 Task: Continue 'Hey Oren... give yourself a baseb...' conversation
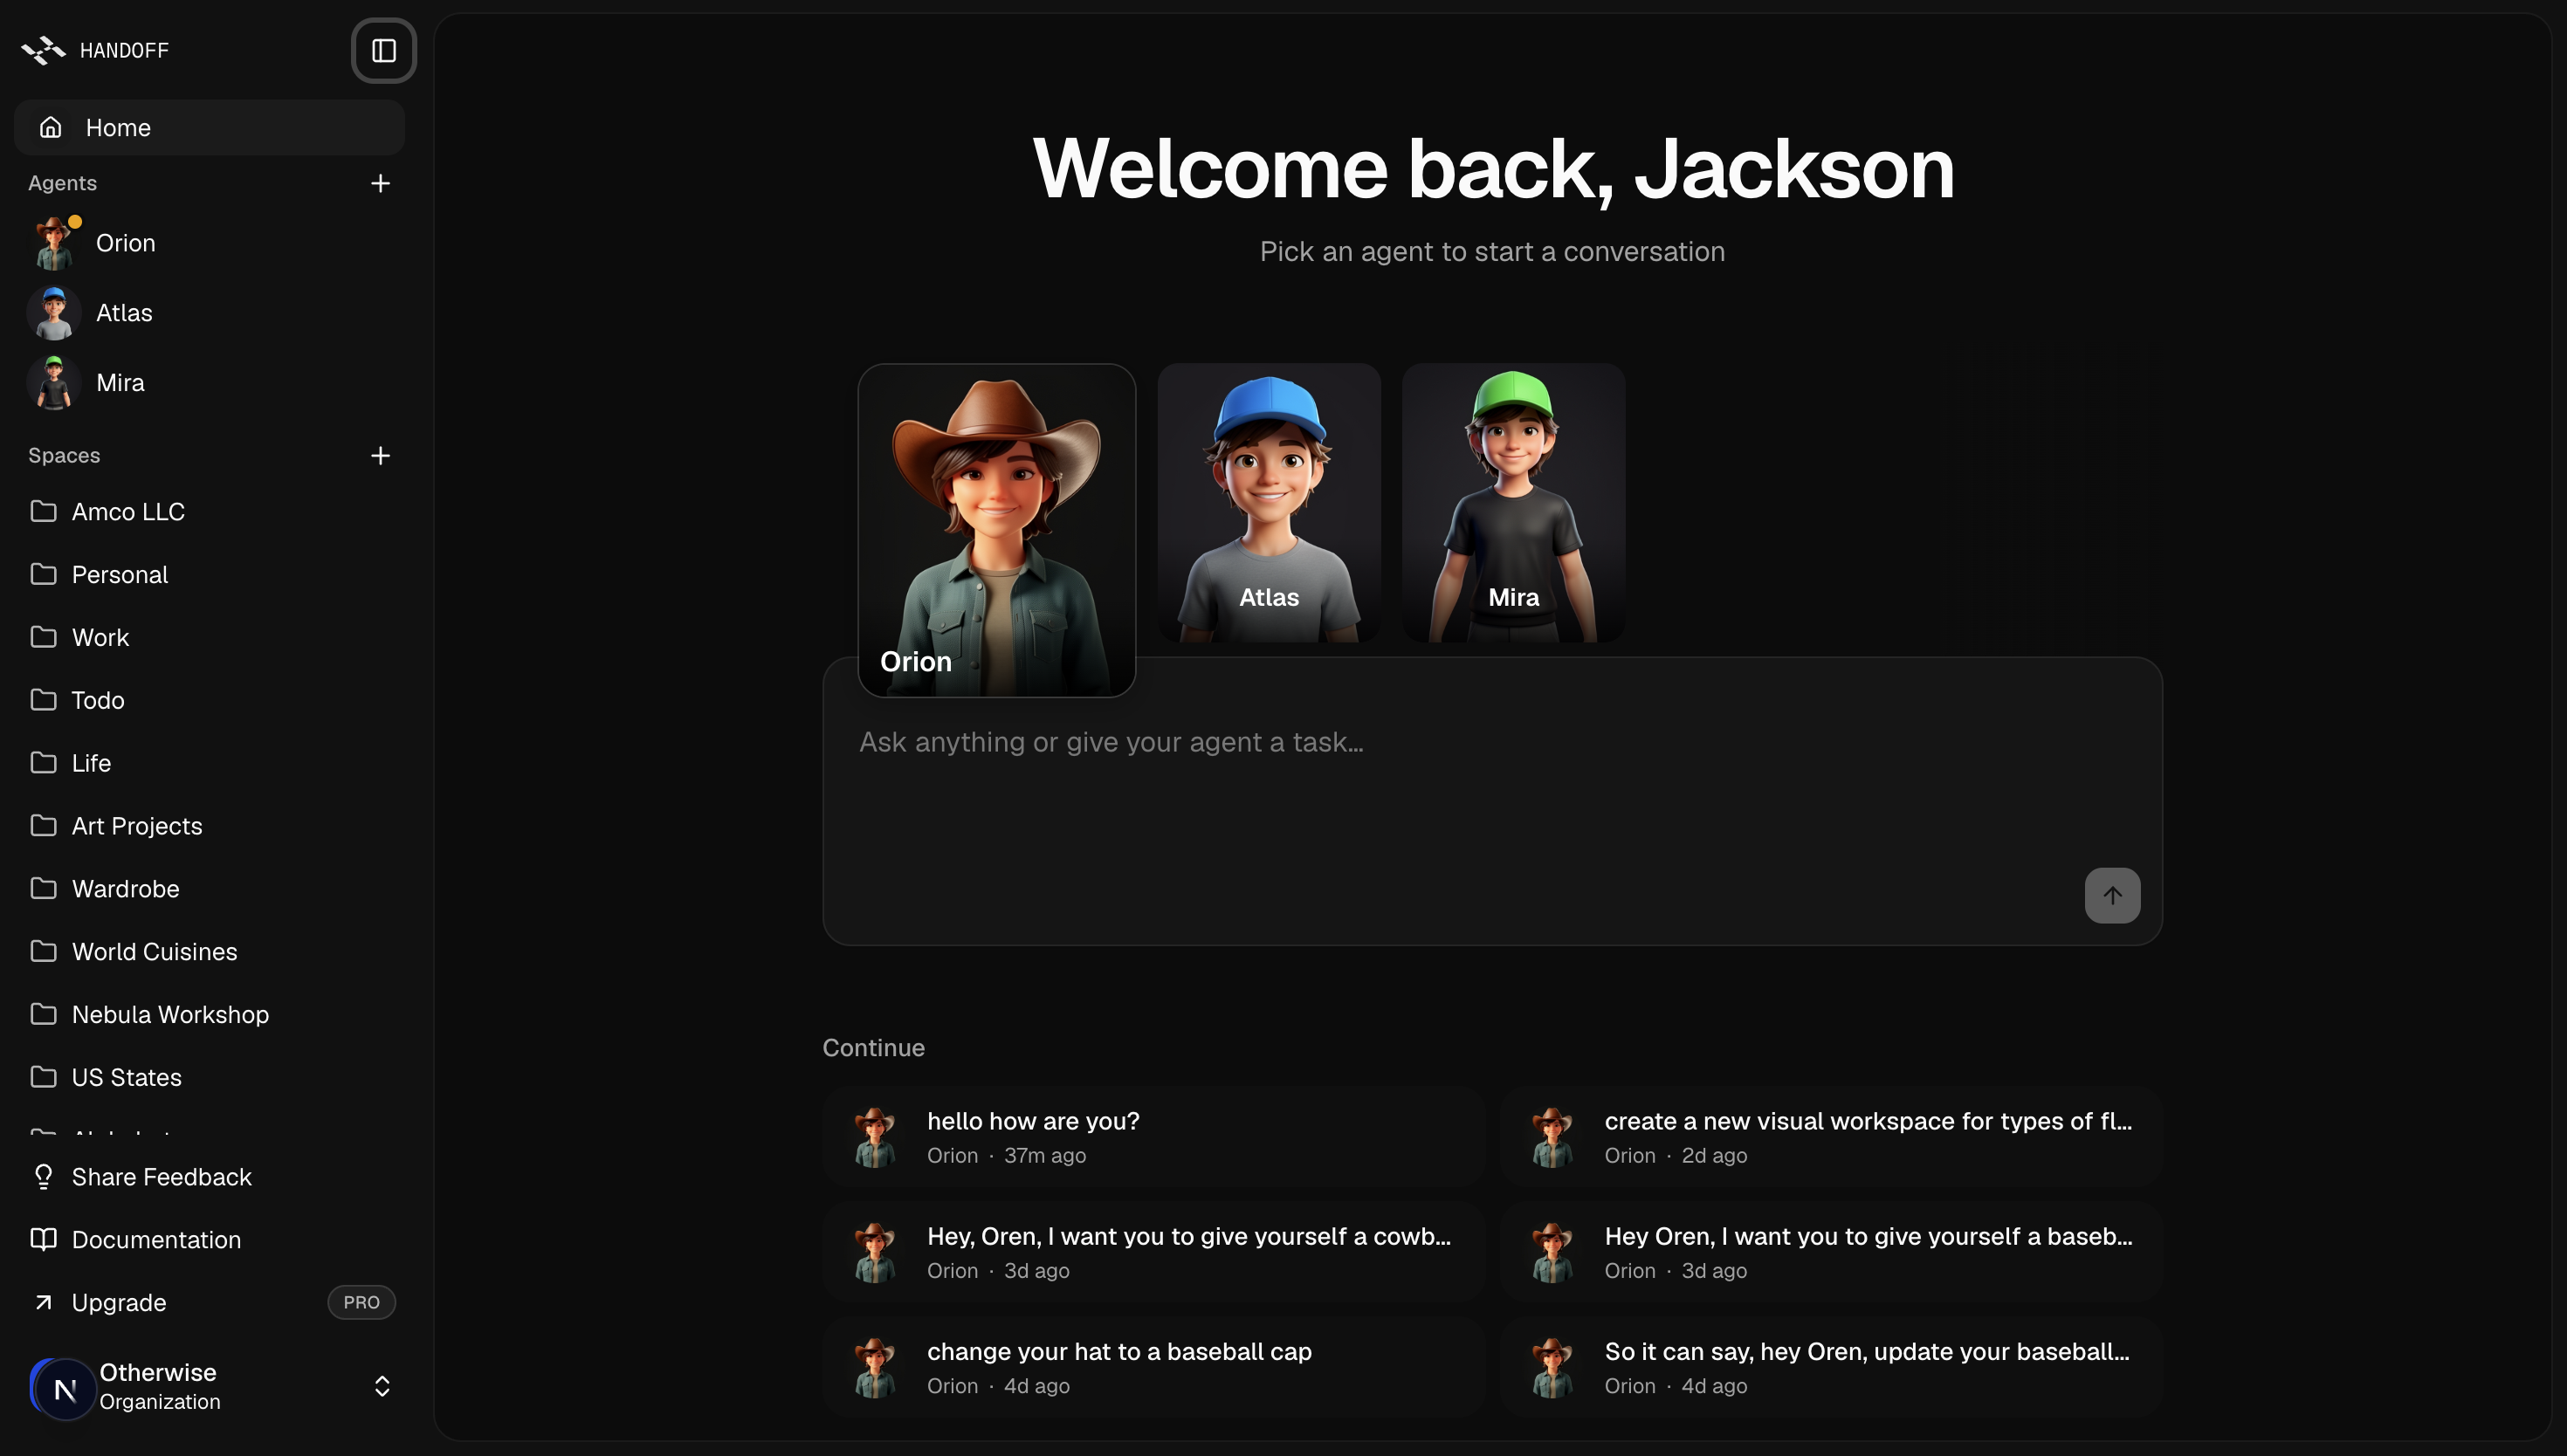[x=1831, y=1252]
